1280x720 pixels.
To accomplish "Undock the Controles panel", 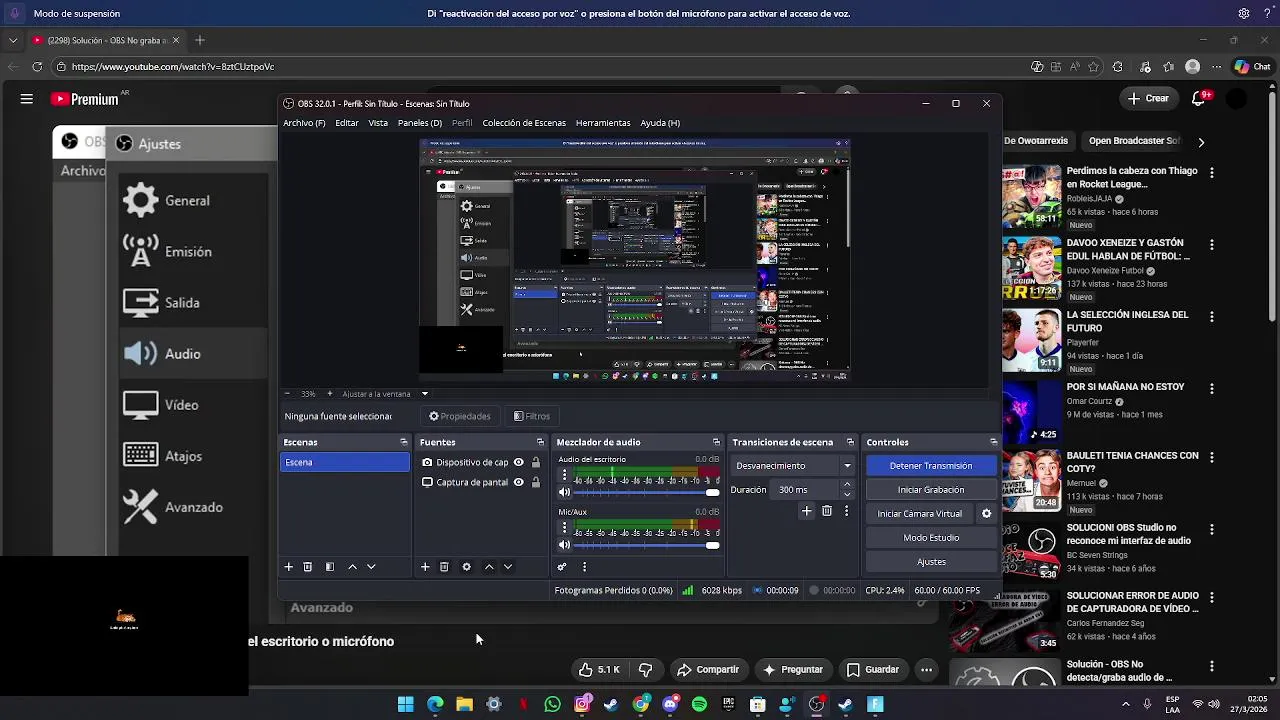I will tap(993, 442).
